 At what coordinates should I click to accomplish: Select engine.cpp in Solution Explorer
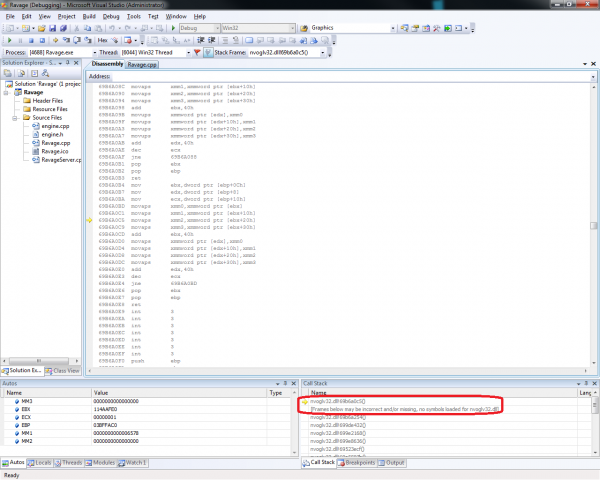pyautogui.click(x=55, y=126)
